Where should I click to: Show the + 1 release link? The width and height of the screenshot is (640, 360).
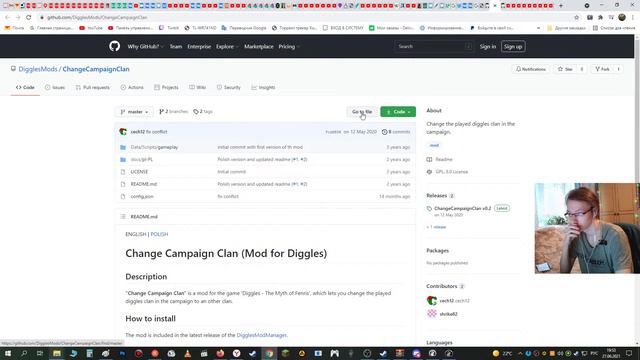pos(436,227)
